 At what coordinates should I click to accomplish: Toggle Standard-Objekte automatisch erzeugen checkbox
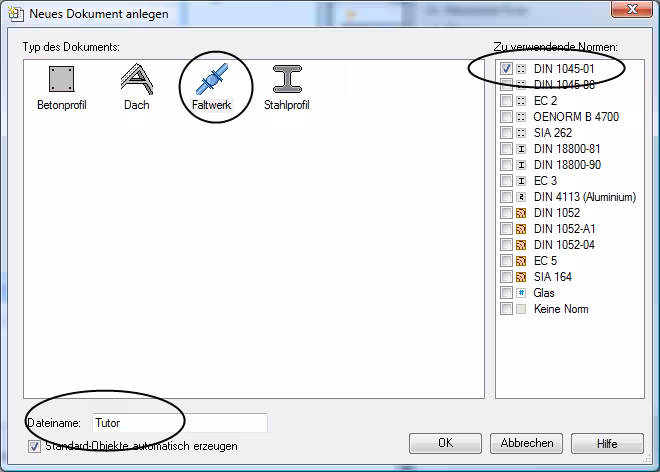tap(34, 446)
